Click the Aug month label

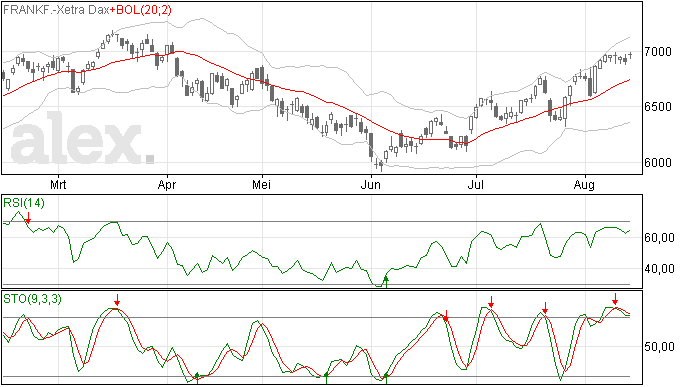coord(584,184)
